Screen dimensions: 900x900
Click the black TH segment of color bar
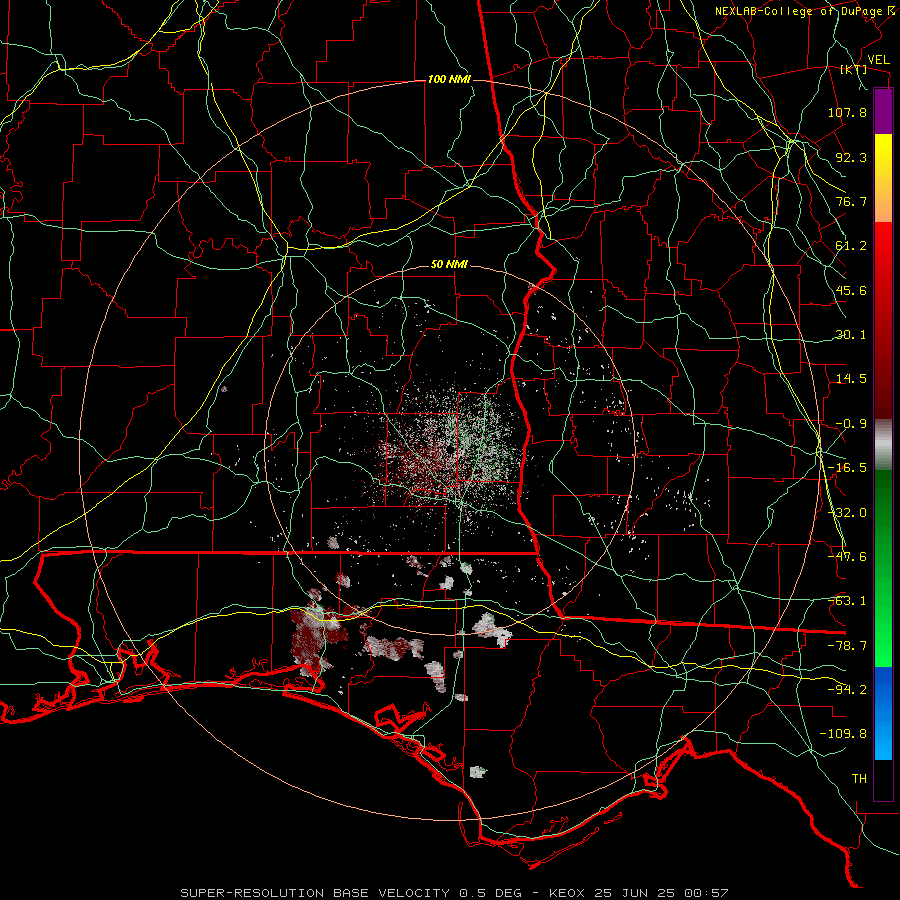883,780
